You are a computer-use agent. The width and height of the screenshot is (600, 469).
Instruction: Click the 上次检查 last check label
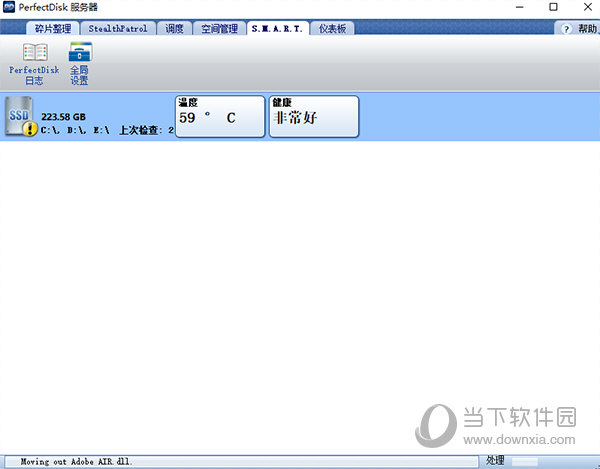141,130
